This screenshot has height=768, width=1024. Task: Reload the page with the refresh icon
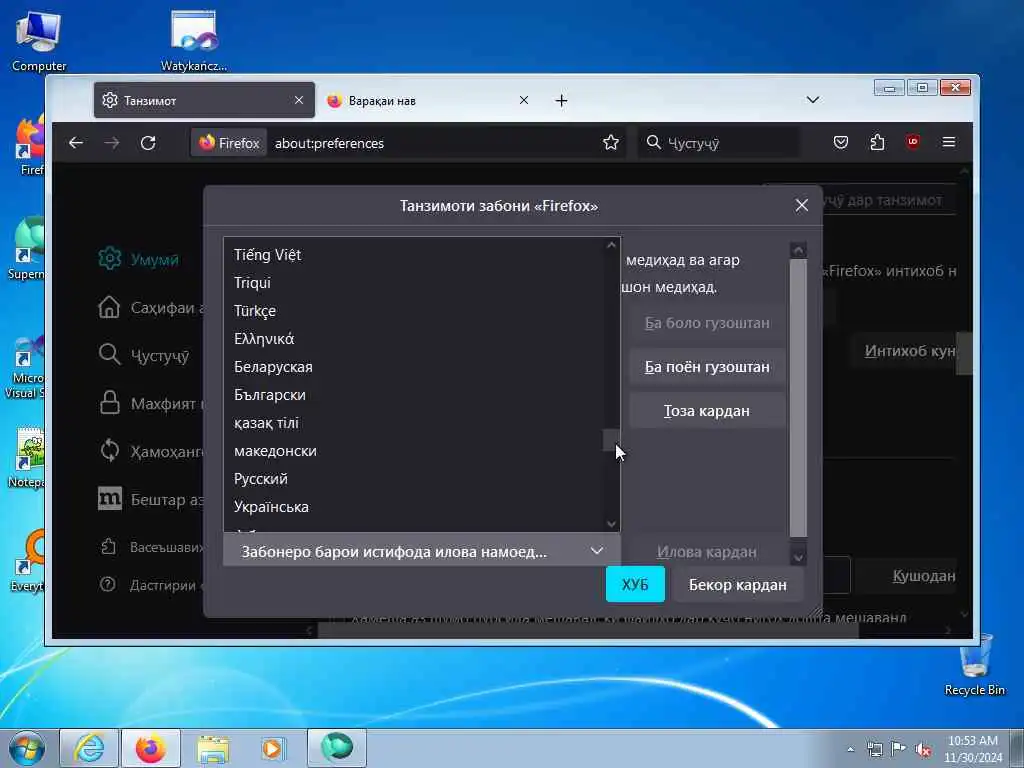tap(148, 142)
